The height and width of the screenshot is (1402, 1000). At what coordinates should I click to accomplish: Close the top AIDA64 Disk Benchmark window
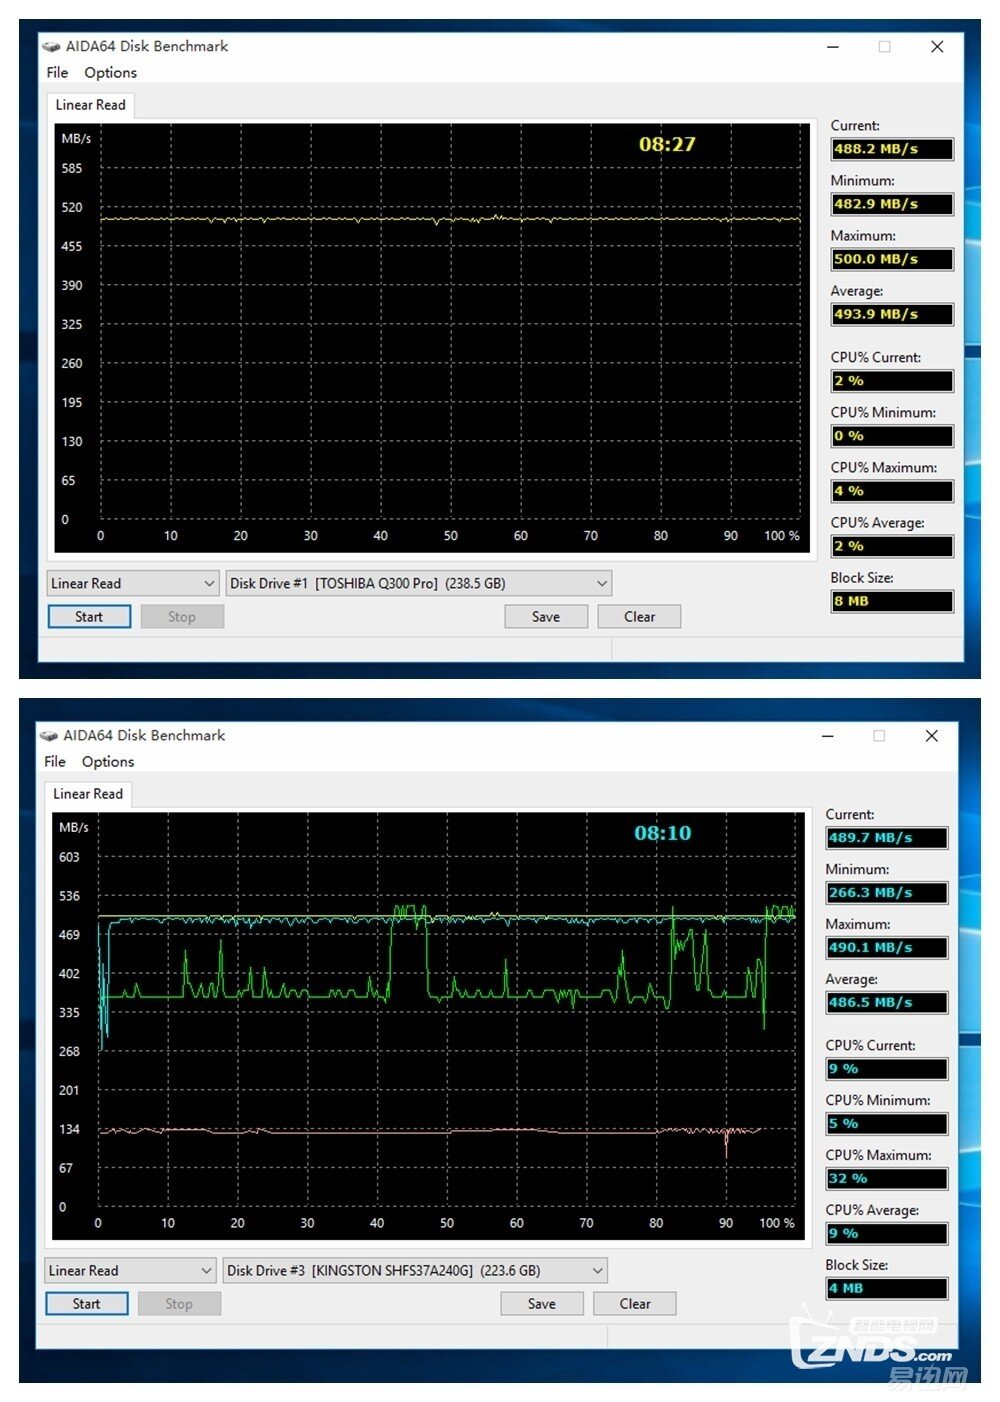[937, 46]
